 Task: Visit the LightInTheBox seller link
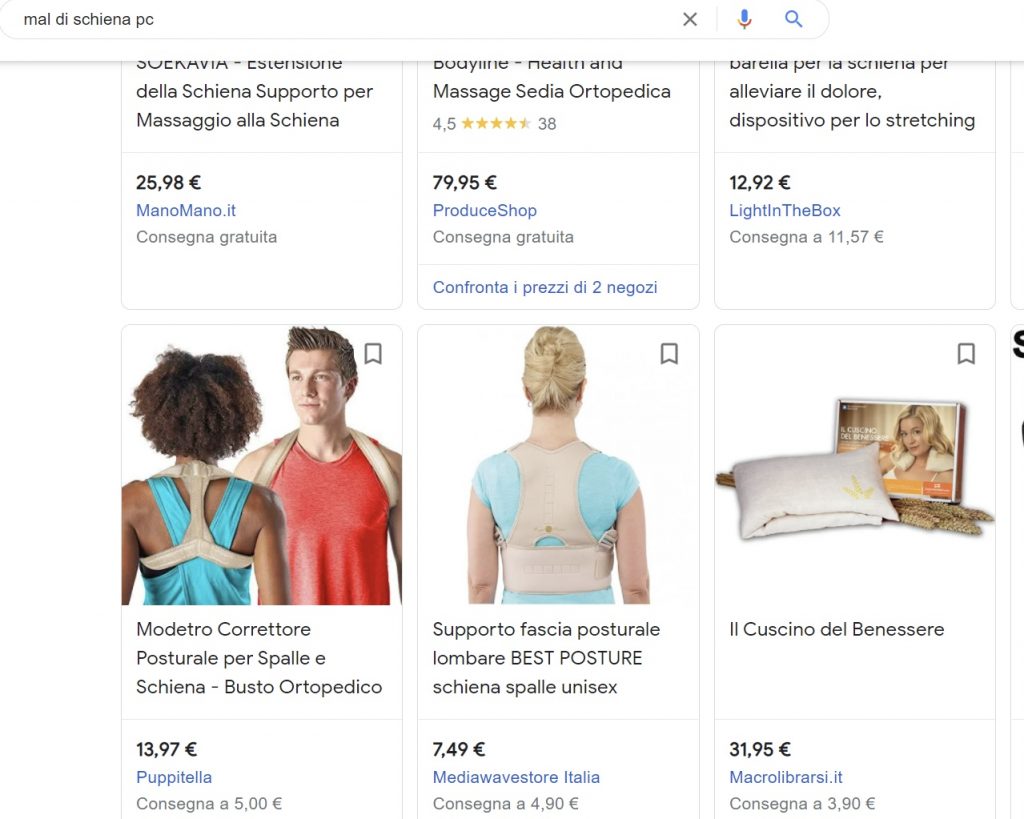click(x=785, y=210)
